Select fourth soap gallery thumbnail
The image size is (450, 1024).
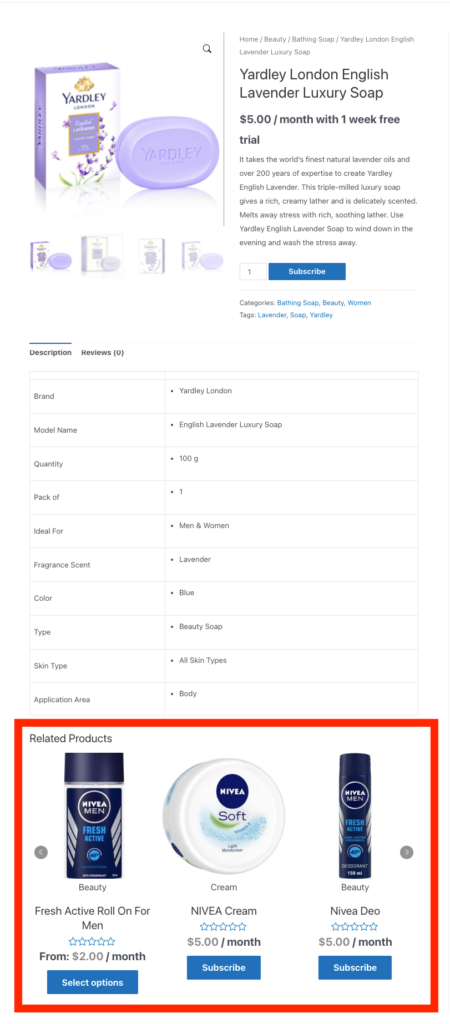coord(202,256)
